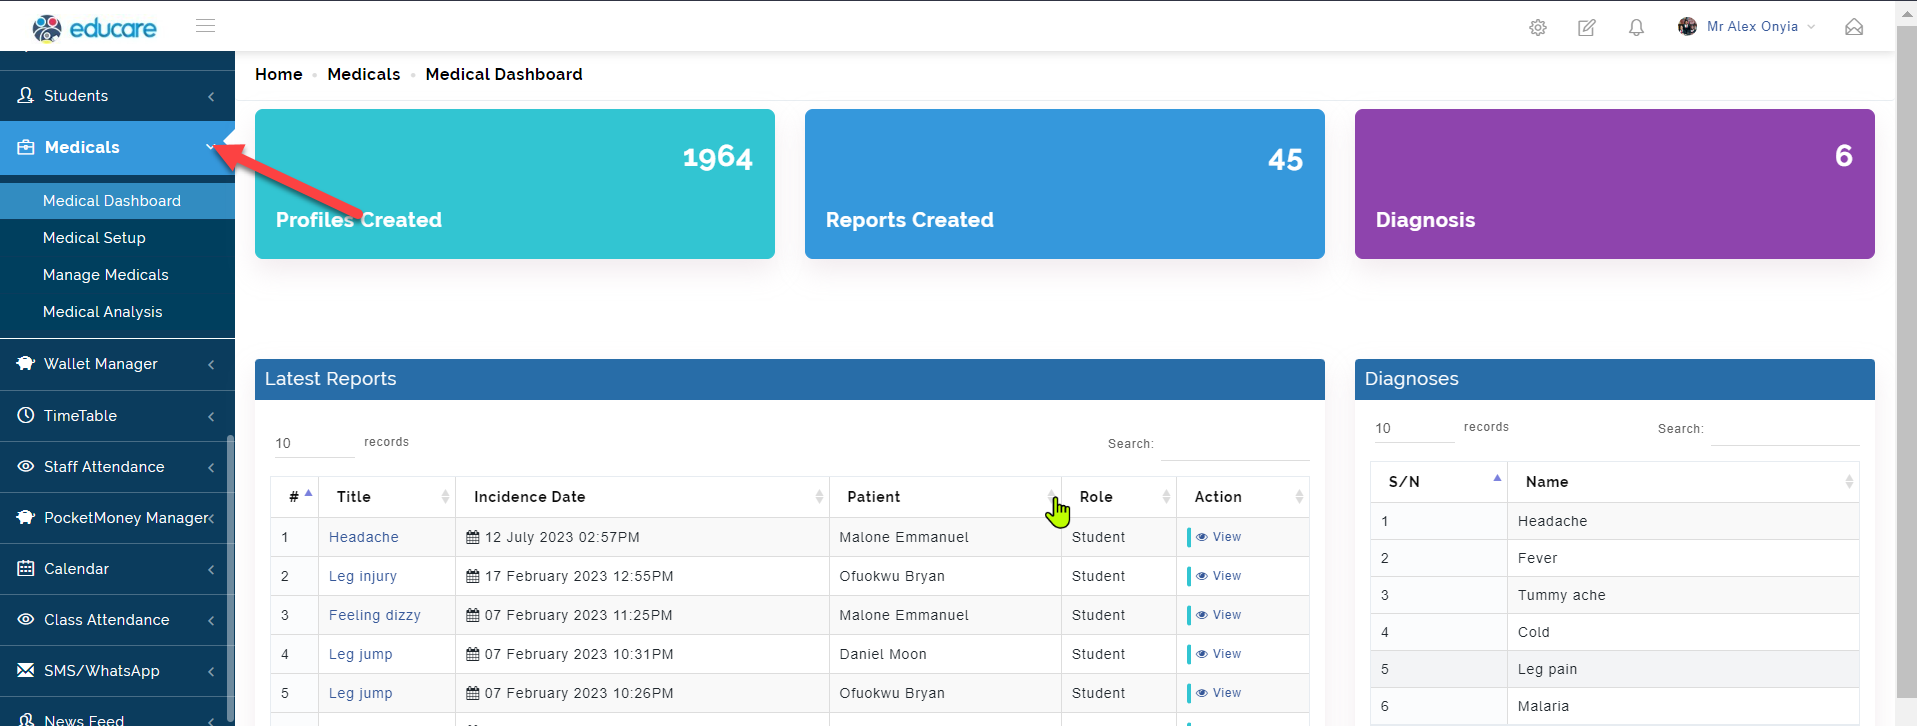Sort by Incidence Date column
This screenshot has width=1917, height=726.
642,497
